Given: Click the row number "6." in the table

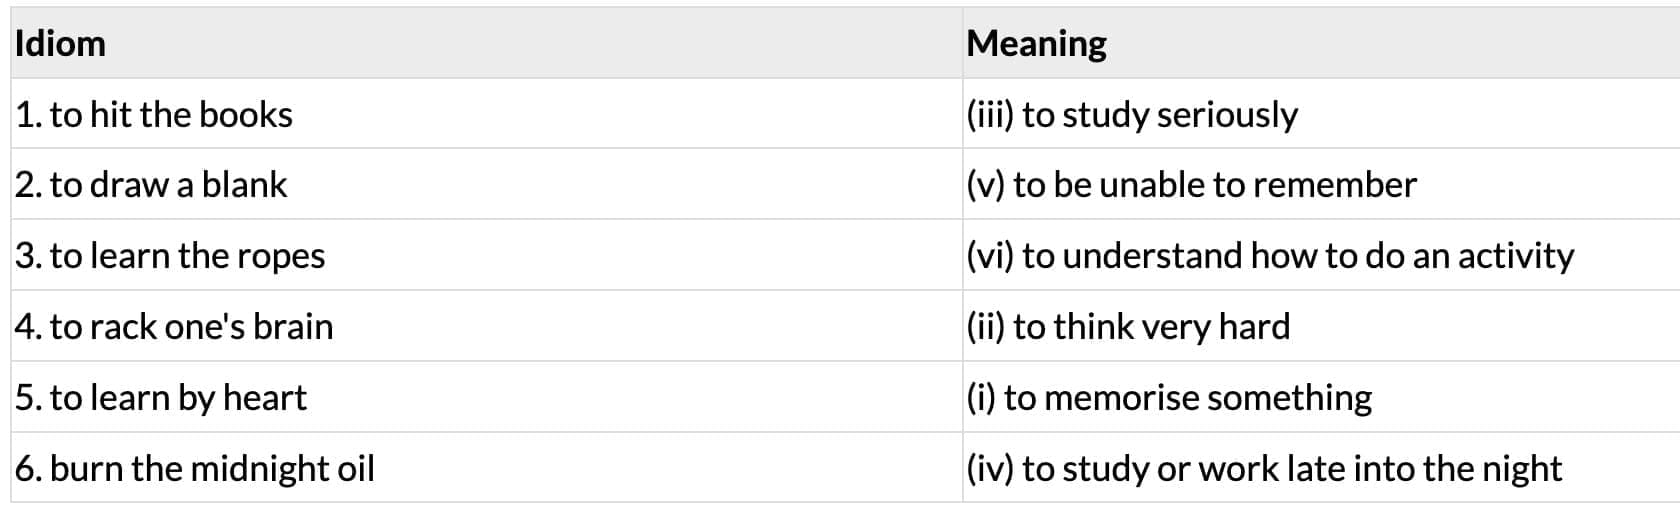Looking at the screenshot, I should tap(28, 469).
